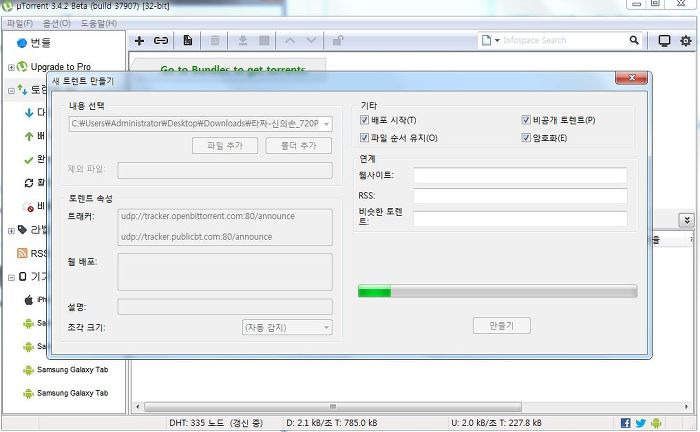The width and height of the screenshot is (700, 432).
Task: Click the active torrents refresh sidebar icon
Action: 29,183
